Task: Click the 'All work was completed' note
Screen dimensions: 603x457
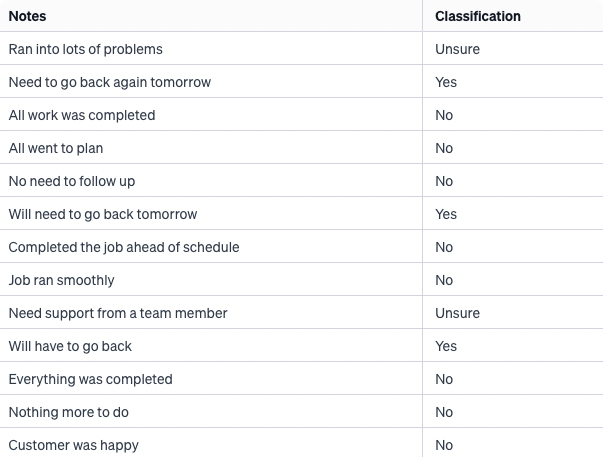Action: (x=82, y=115)
